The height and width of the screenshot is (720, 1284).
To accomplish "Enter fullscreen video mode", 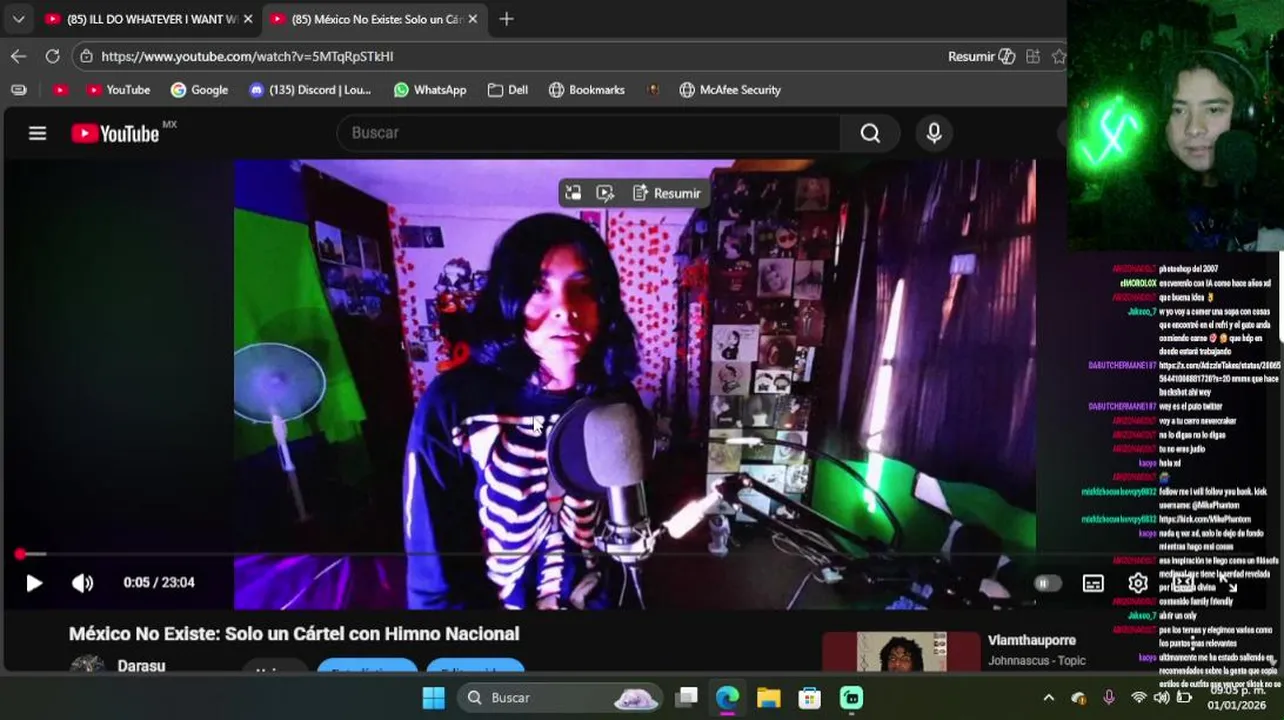I will point(1228,584).
